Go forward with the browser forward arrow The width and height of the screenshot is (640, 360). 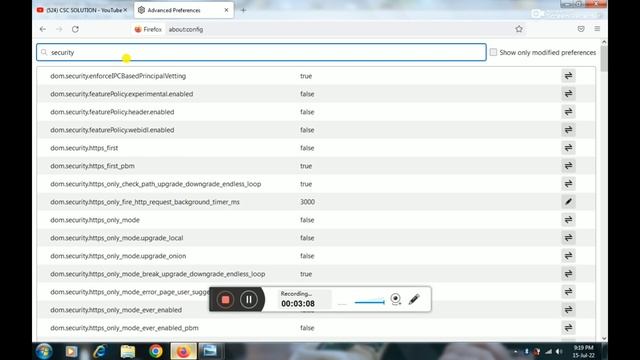pos(59,29)
